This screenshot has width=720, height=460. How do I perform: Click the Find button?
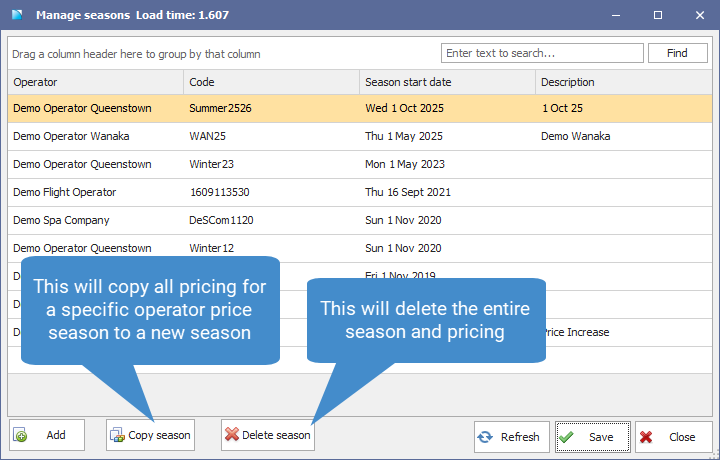(x=677, y=53)
